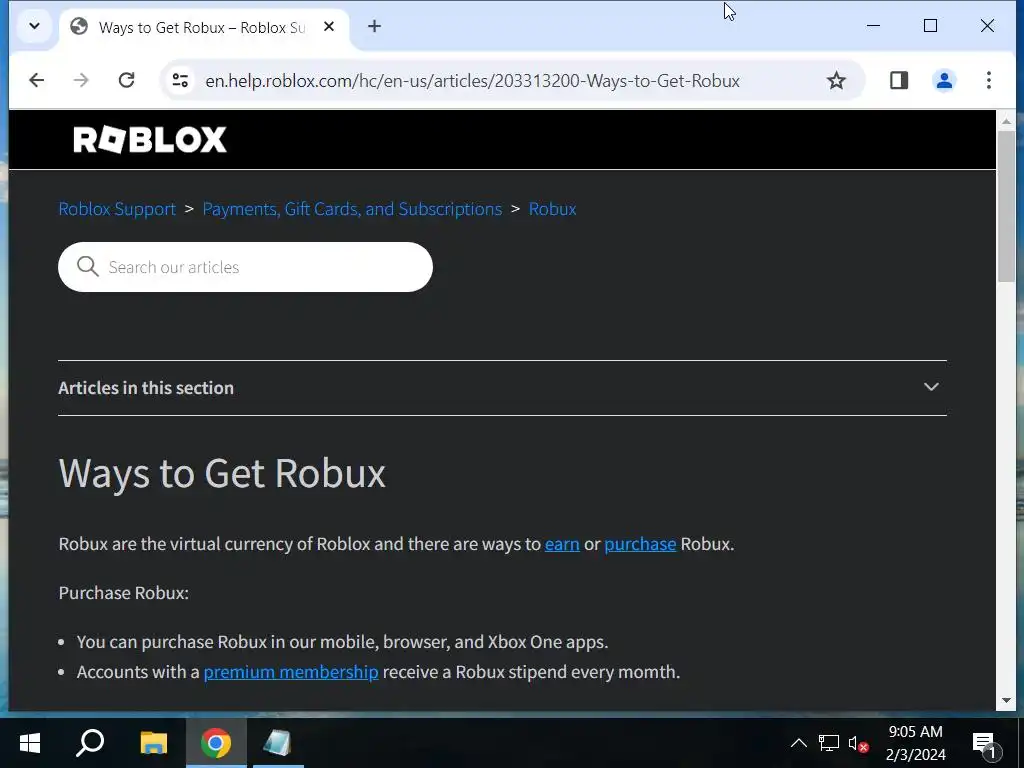Go back to the previous page
Screen dimensions: 1024x768
37,80
